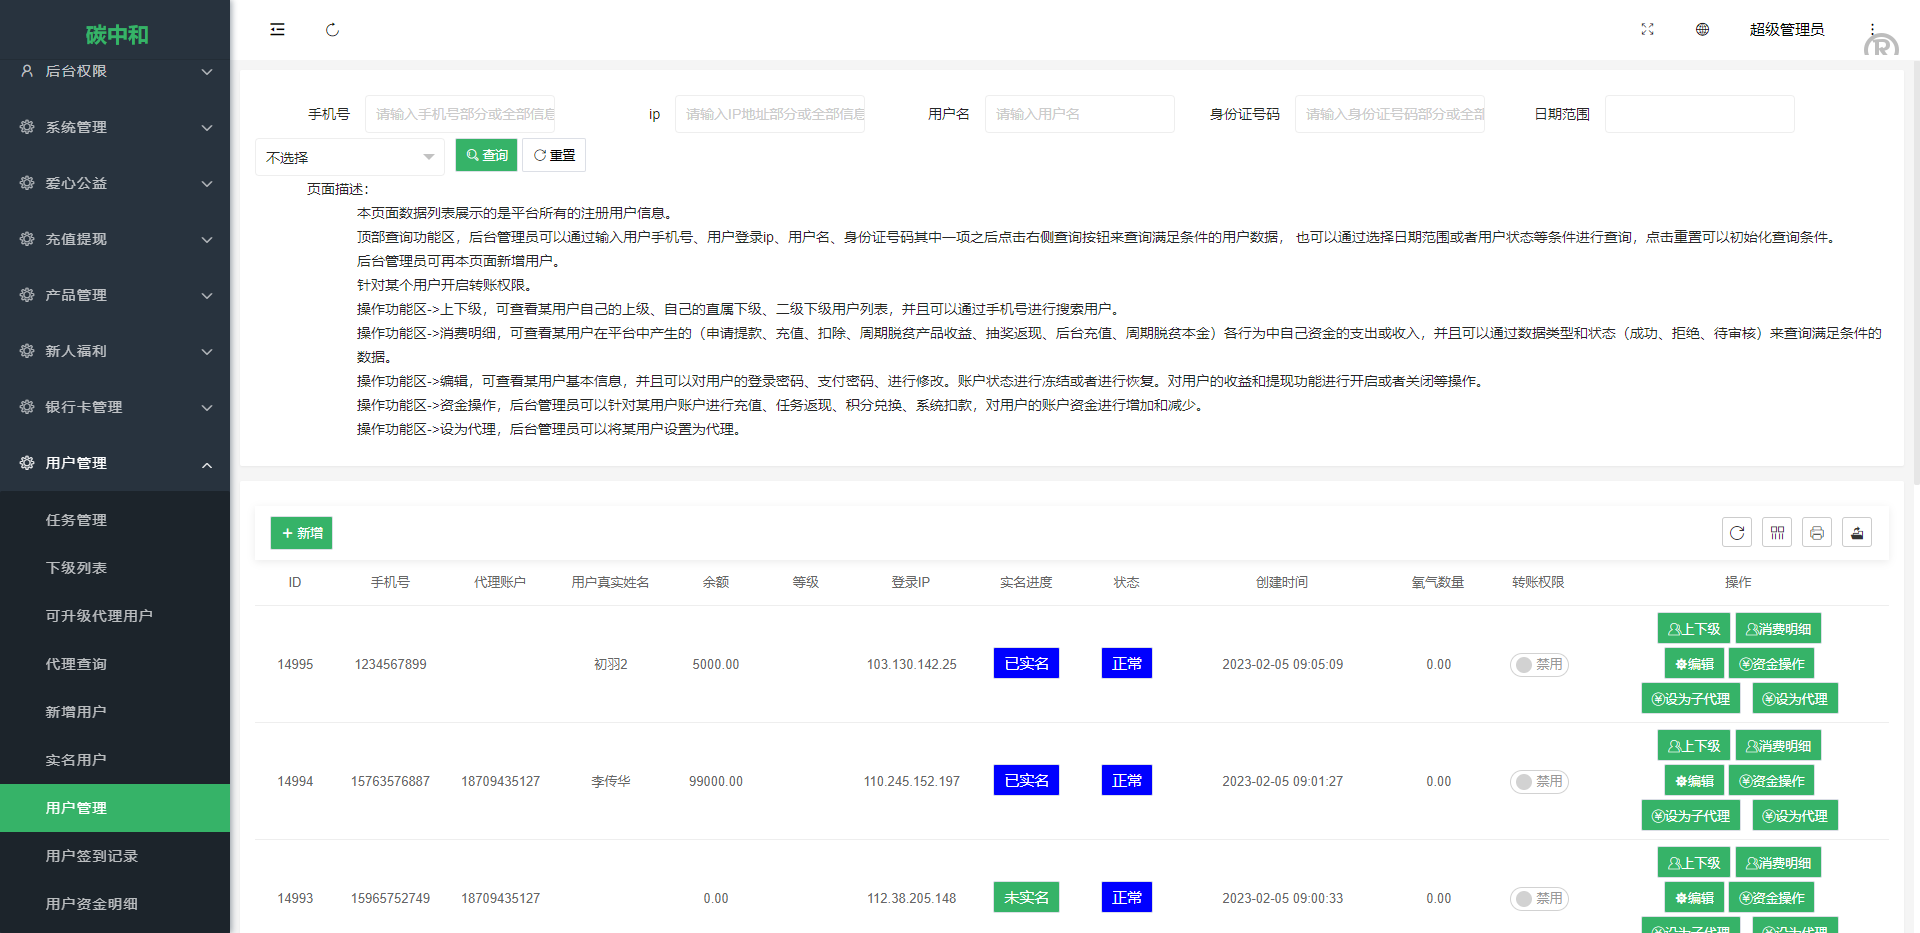Open the language globe icon
1920x933 pixels.
coord(1702,30)
